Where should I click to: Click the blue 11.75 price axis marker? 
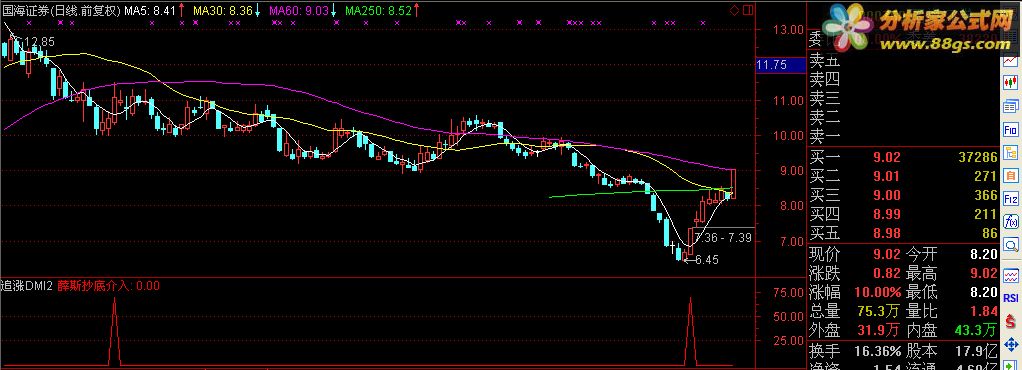[772, 65]
